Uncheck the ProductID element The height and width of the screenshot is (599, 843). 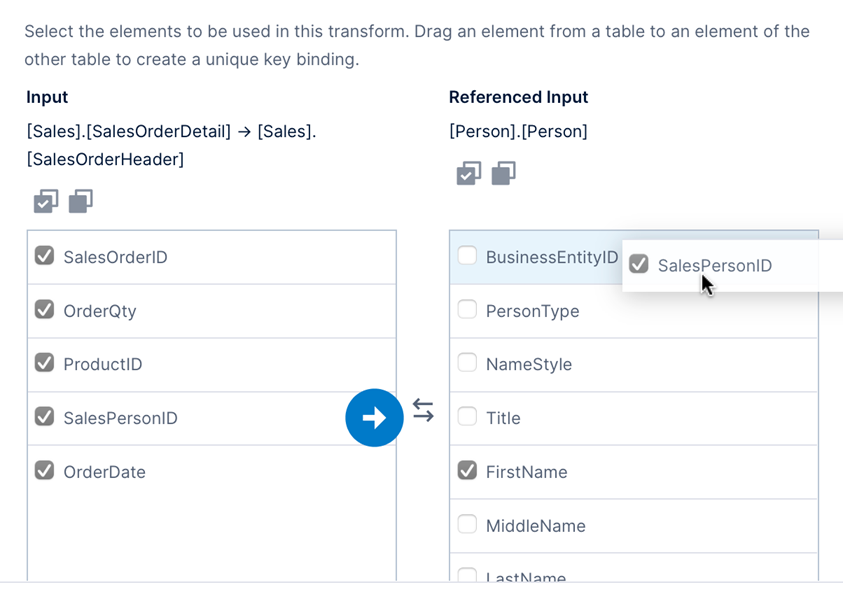(44, 364)
